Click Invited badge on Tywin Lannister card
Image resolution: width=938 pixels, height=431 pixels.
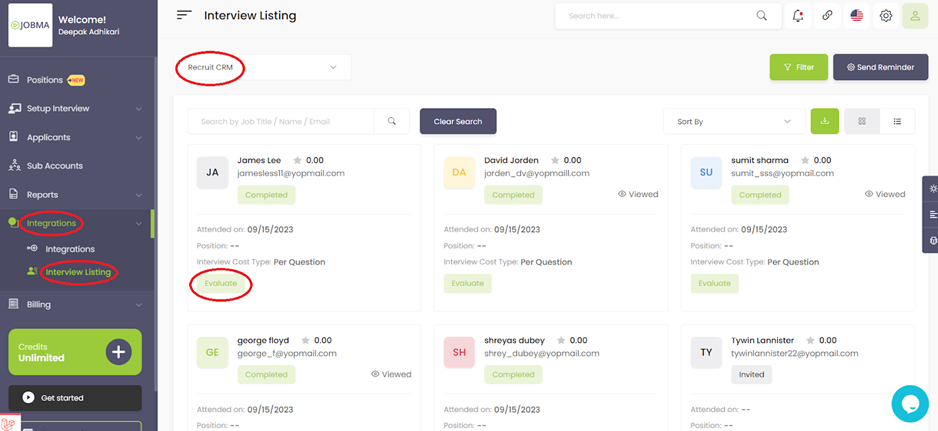click(x=751, y=375)
